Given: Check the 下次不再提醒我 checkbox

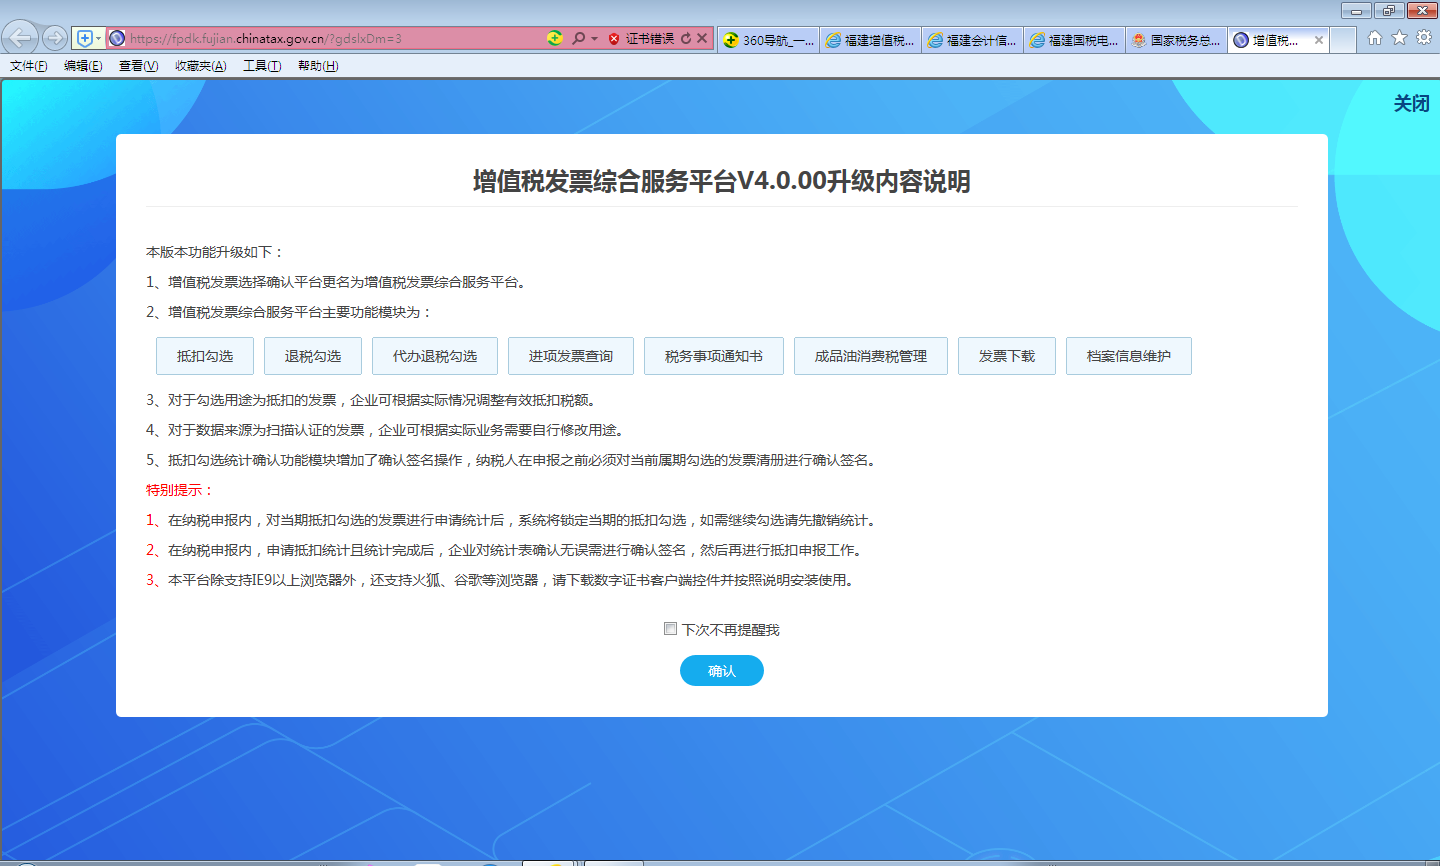Looking at the screenshot, I should [671, 629].
